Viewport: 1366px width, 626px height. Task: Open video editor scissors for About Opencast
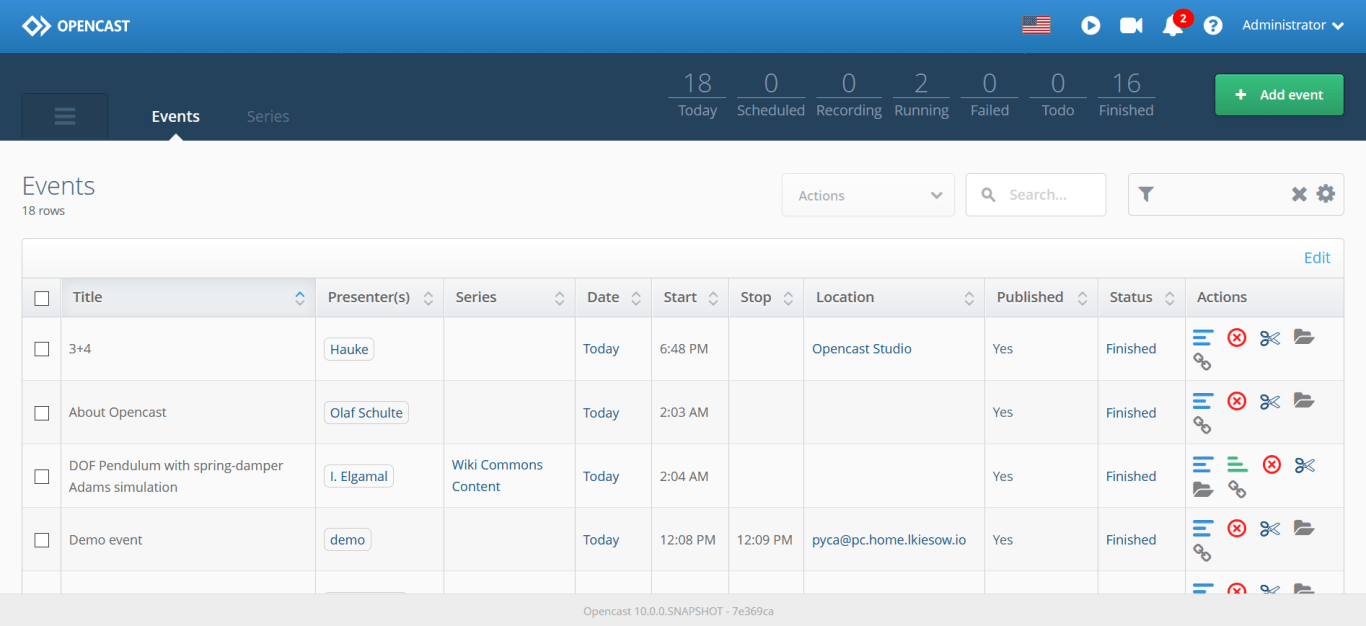click(x=1270, y=401)
